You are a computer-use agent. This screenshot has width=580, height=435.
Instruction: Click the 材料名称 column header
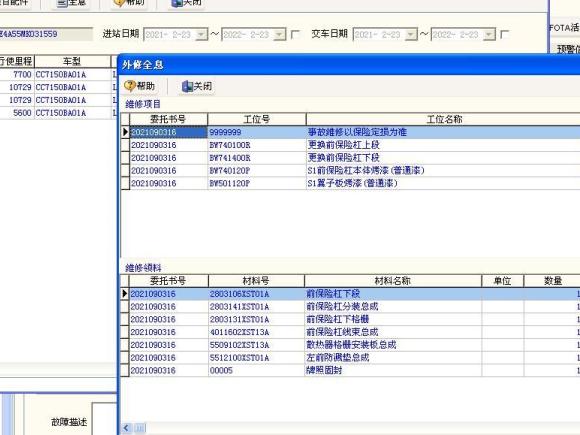[392, 281]
